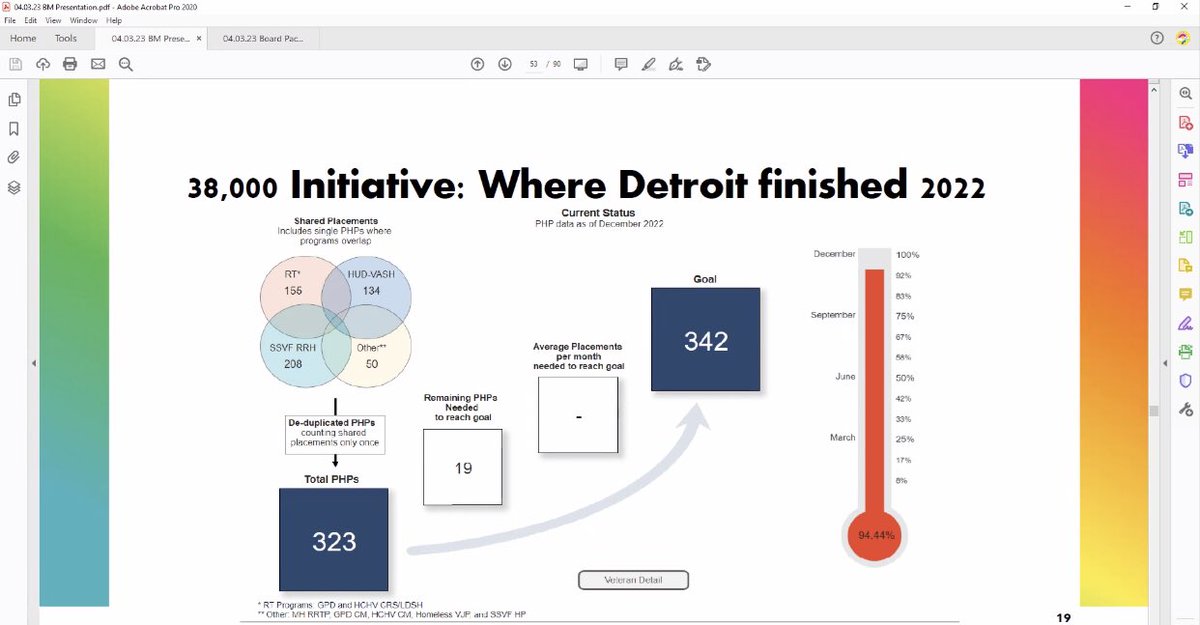Open the Protect shield tool
The width and height of the screenshot is (1200, 625).
(1186, 380)
